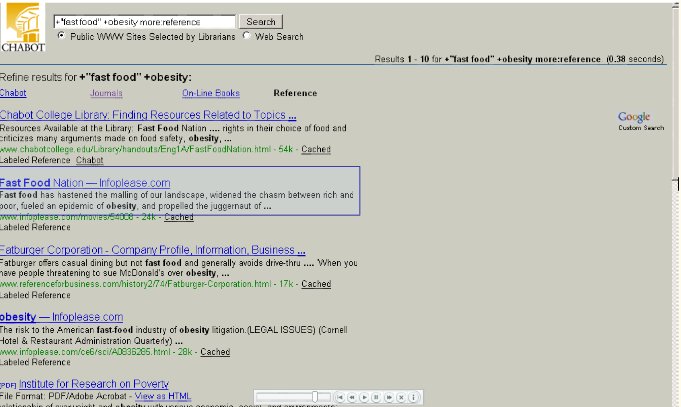Click the Google Custom Search logo
The height and width of the screenshot is (407, 681).
(x=641, y=121)
